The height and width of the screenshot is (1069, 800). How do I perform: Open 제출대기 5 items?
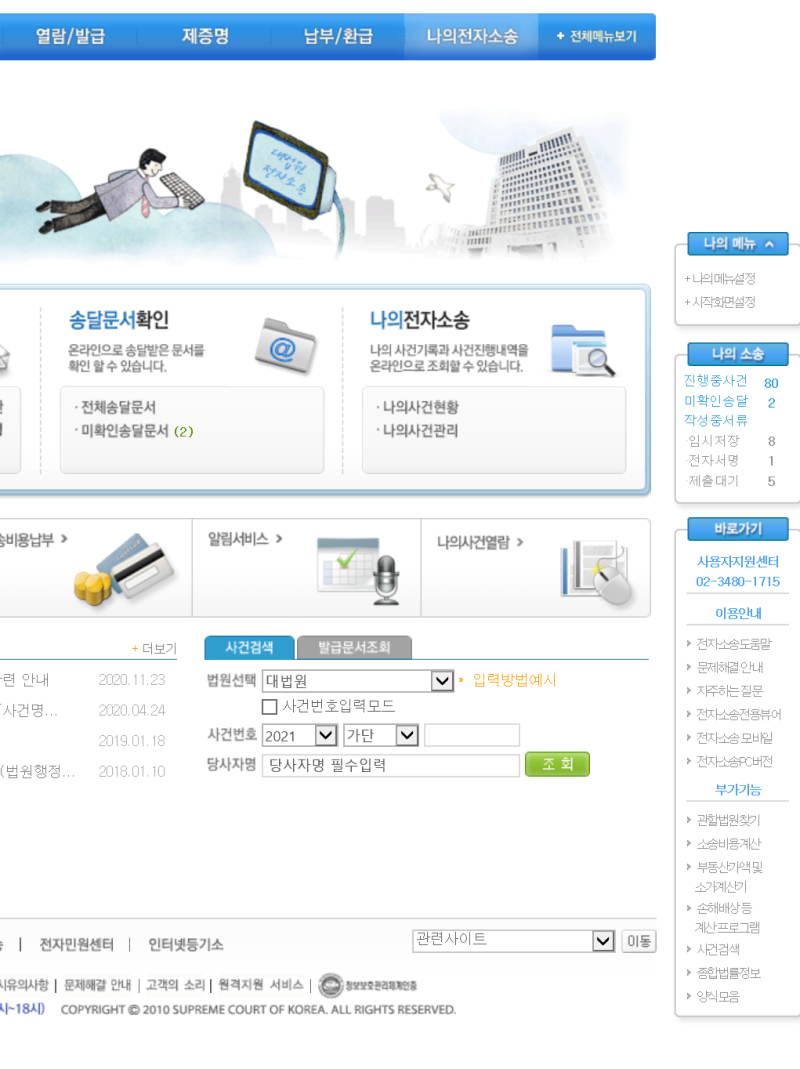[730, 481]
